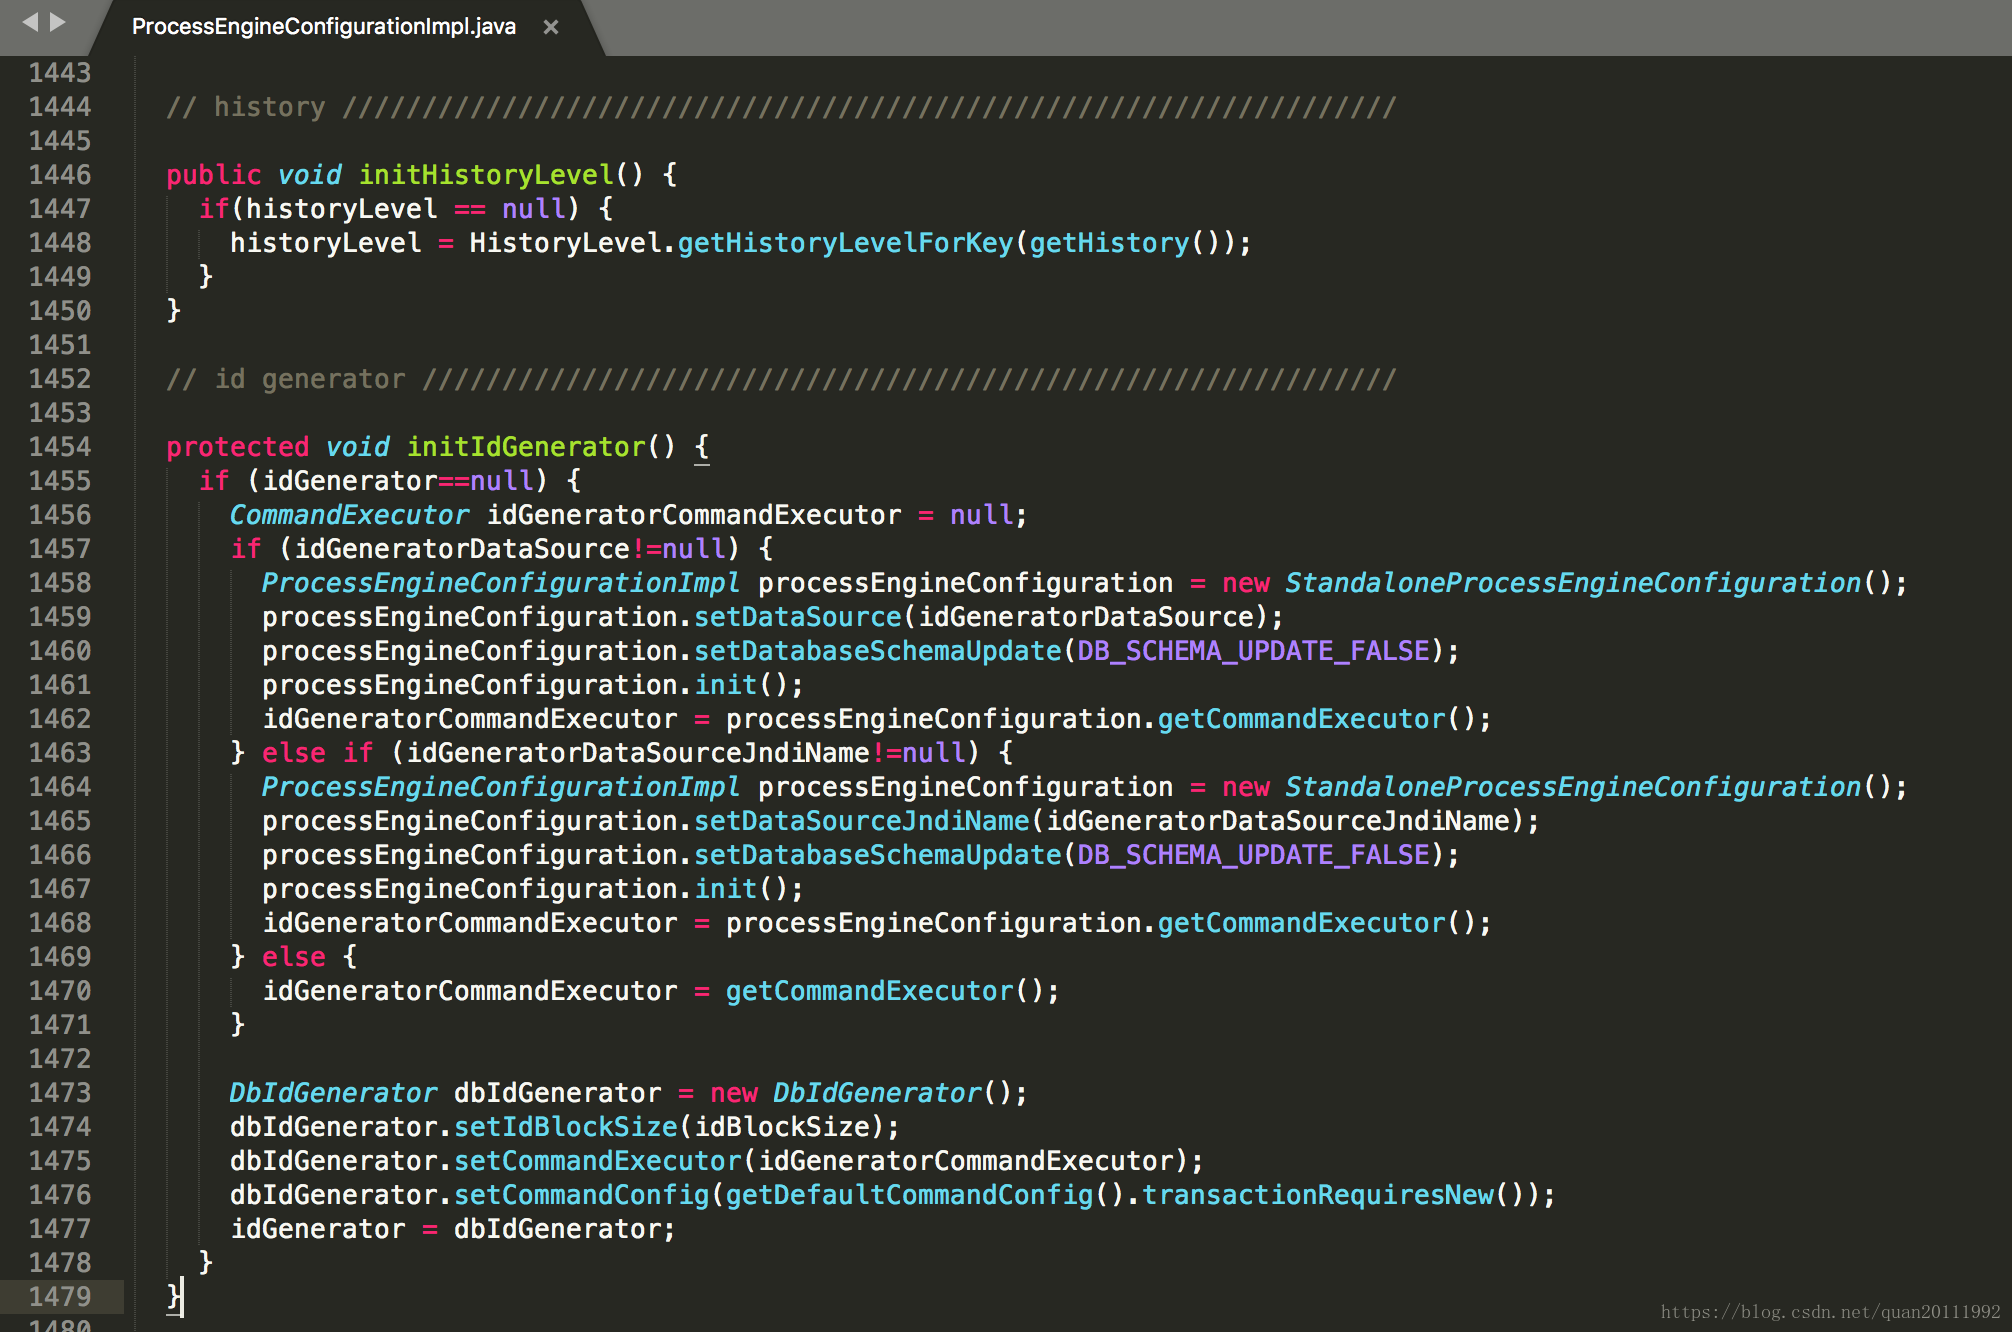Click getCommandExecutor() on line 1462
The width and height of the screenshot is (2012, 1332).
click(x=1318, y=719)
